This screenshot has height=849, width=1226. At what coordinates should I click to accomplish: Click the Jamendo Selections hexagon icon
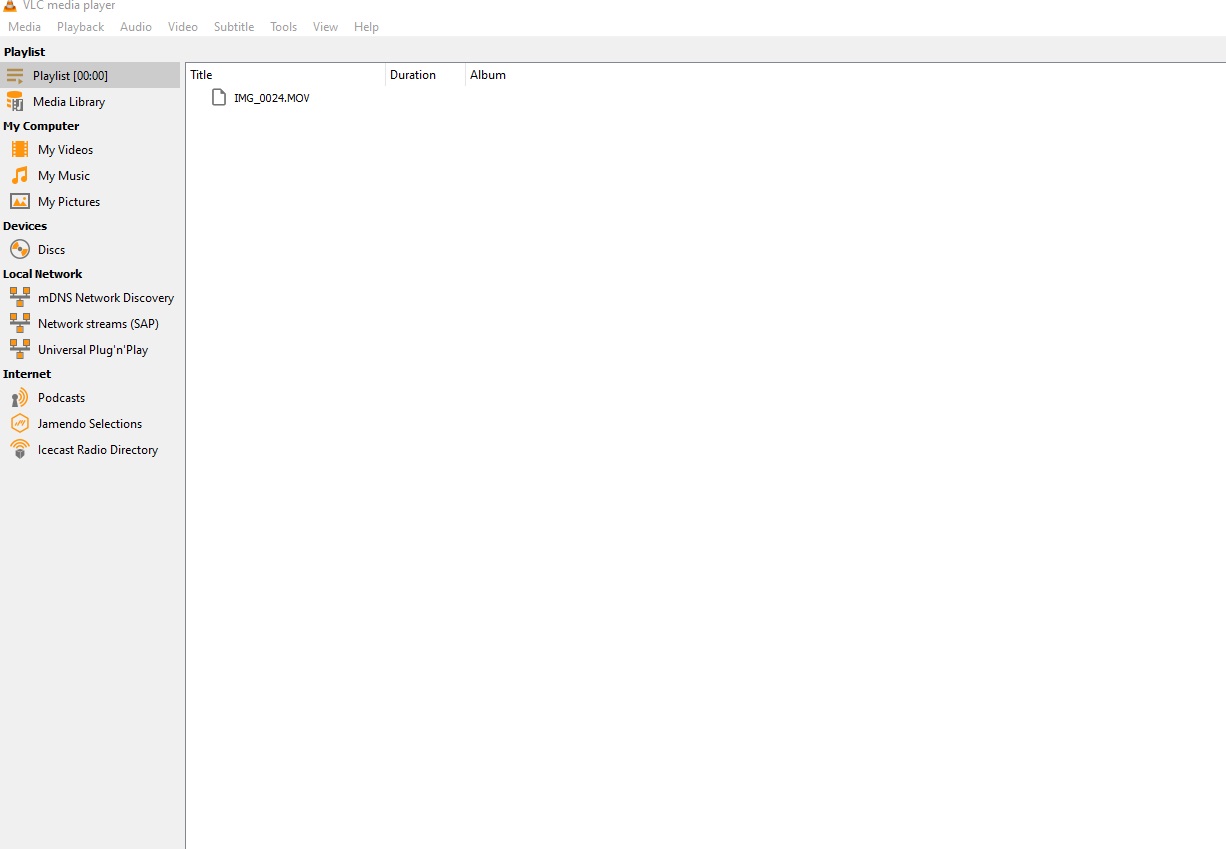click(20, 423)
